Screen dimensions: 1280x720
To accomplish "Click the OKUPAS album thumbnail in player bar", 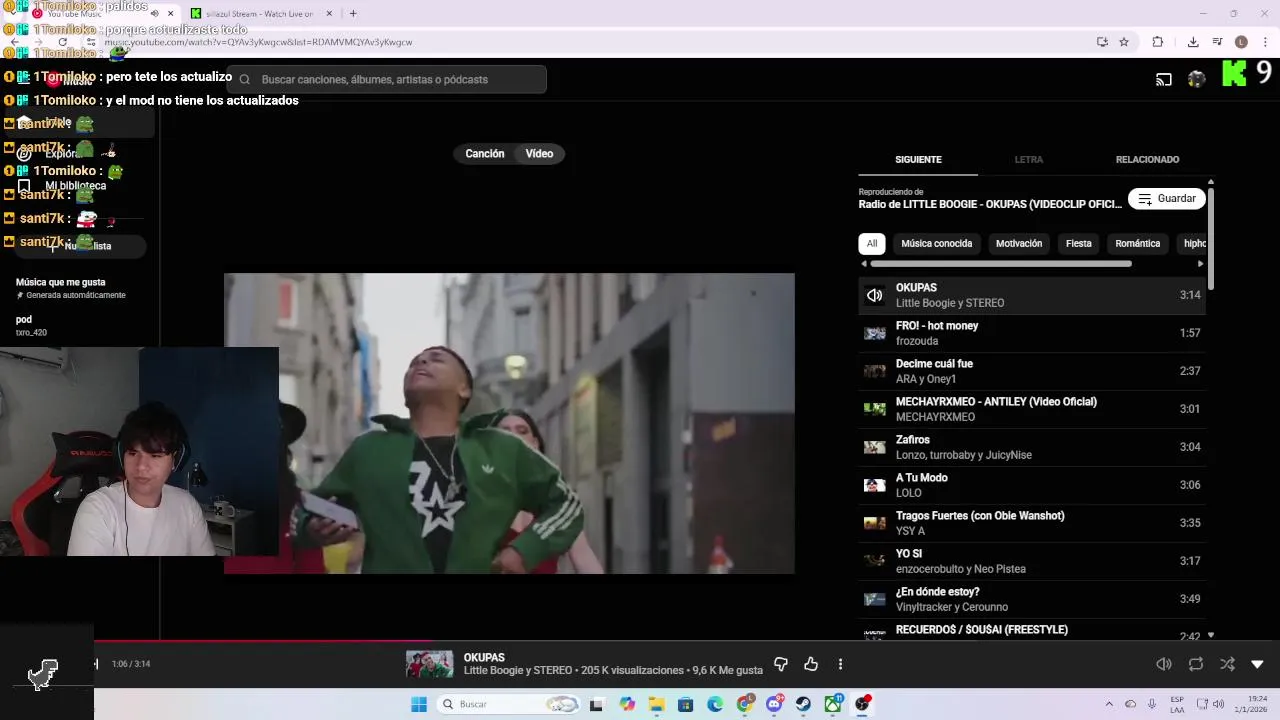I will point(429,664).
